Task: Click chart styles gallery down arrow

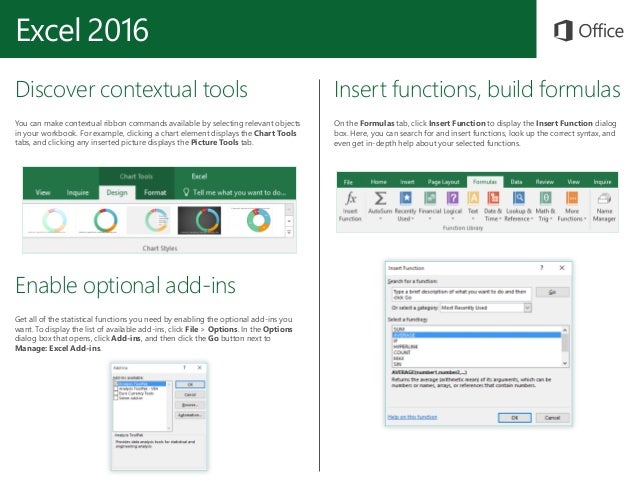Action: (289, 221)
